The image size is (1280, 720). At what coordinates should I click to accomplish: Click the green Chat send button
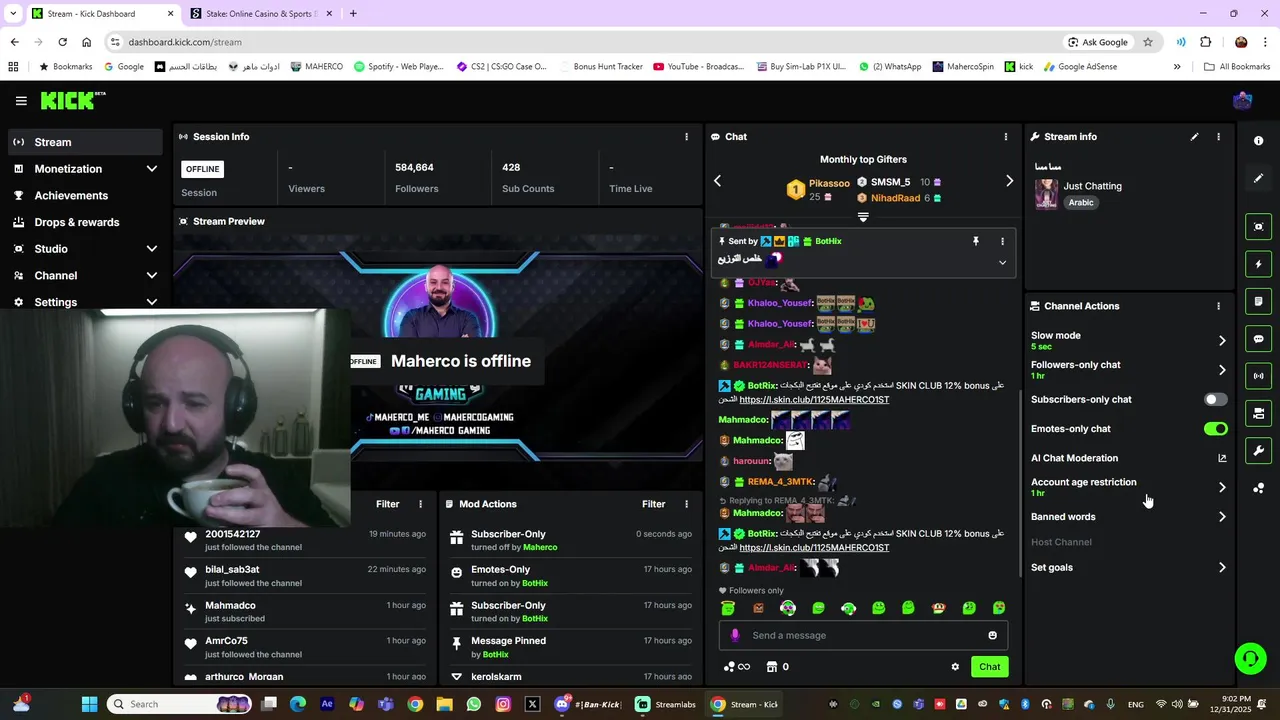(x=989, y=667)
